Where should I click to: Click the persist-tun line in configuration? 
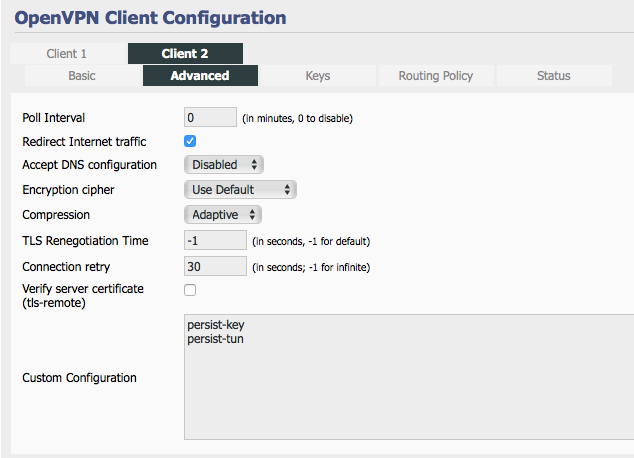[x=216, y=339]
